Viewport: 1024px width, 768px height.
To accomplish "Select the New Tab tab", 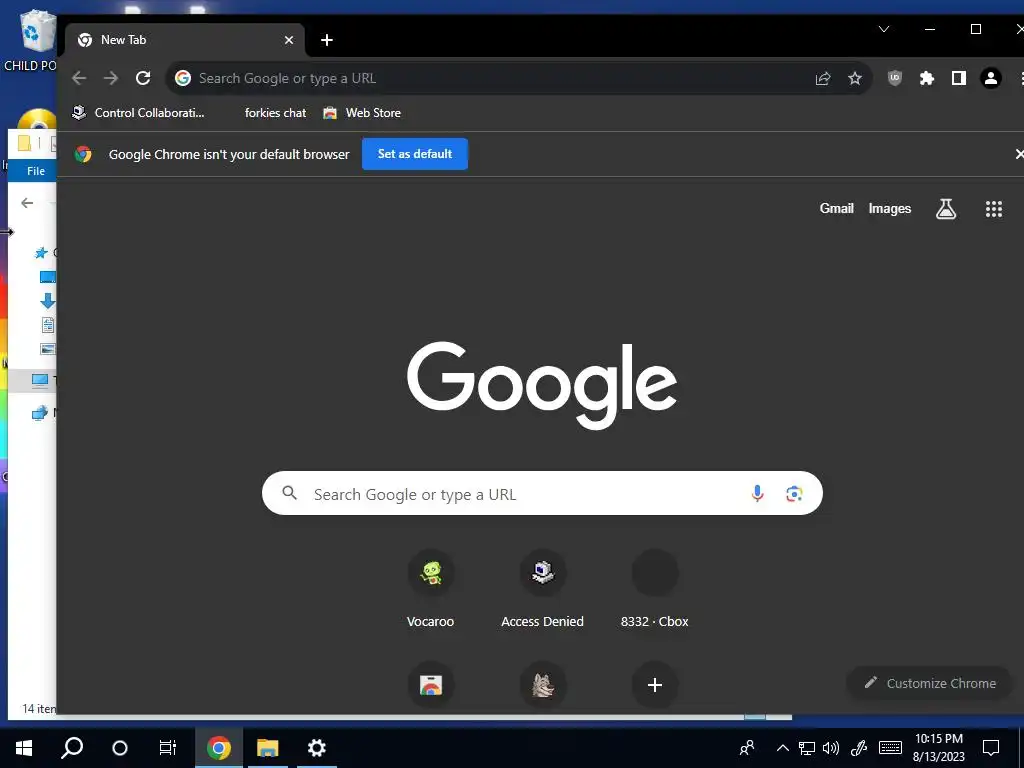I will click(x=184, y=40).
